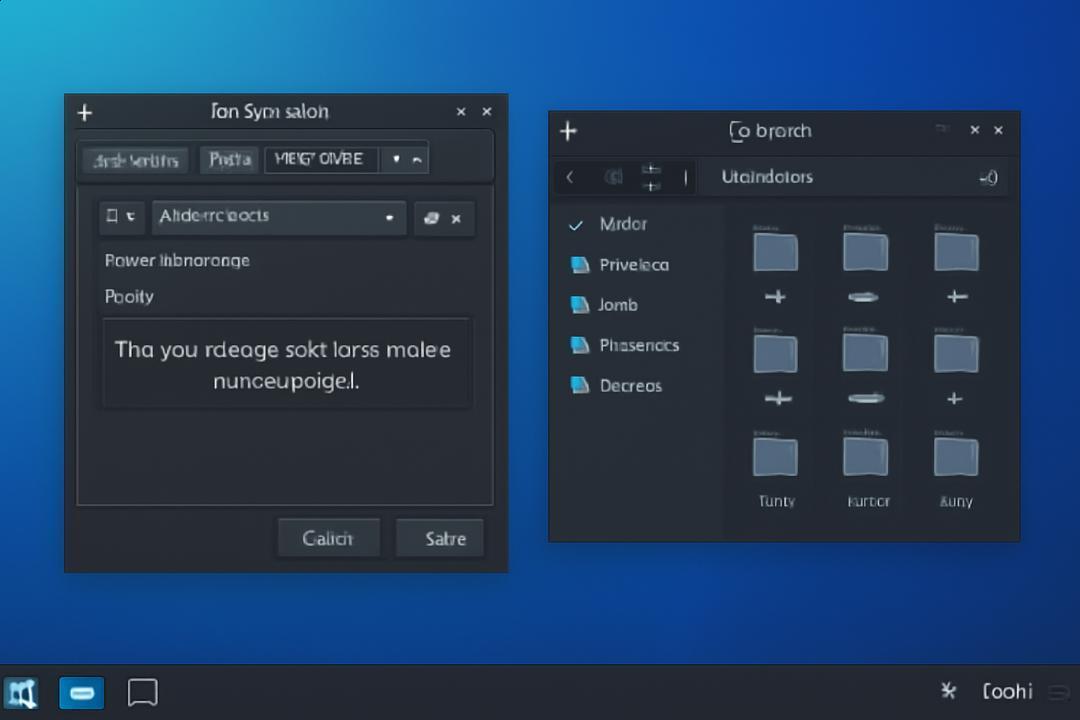Click the plus icon in left window title bar

[85, 112]
